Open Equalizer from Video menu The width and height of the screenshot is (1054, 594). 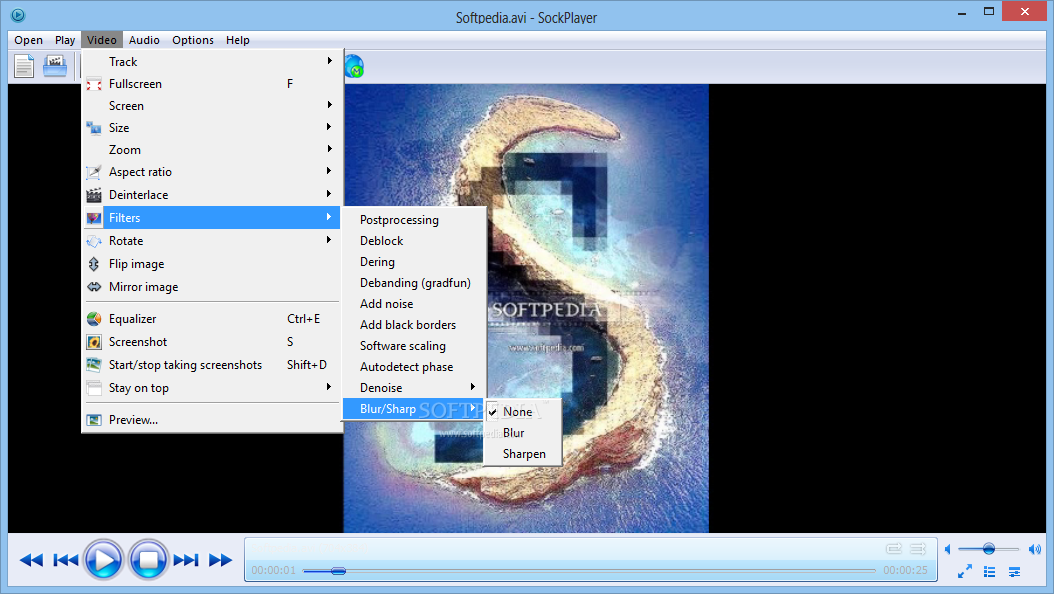(212, 319)
